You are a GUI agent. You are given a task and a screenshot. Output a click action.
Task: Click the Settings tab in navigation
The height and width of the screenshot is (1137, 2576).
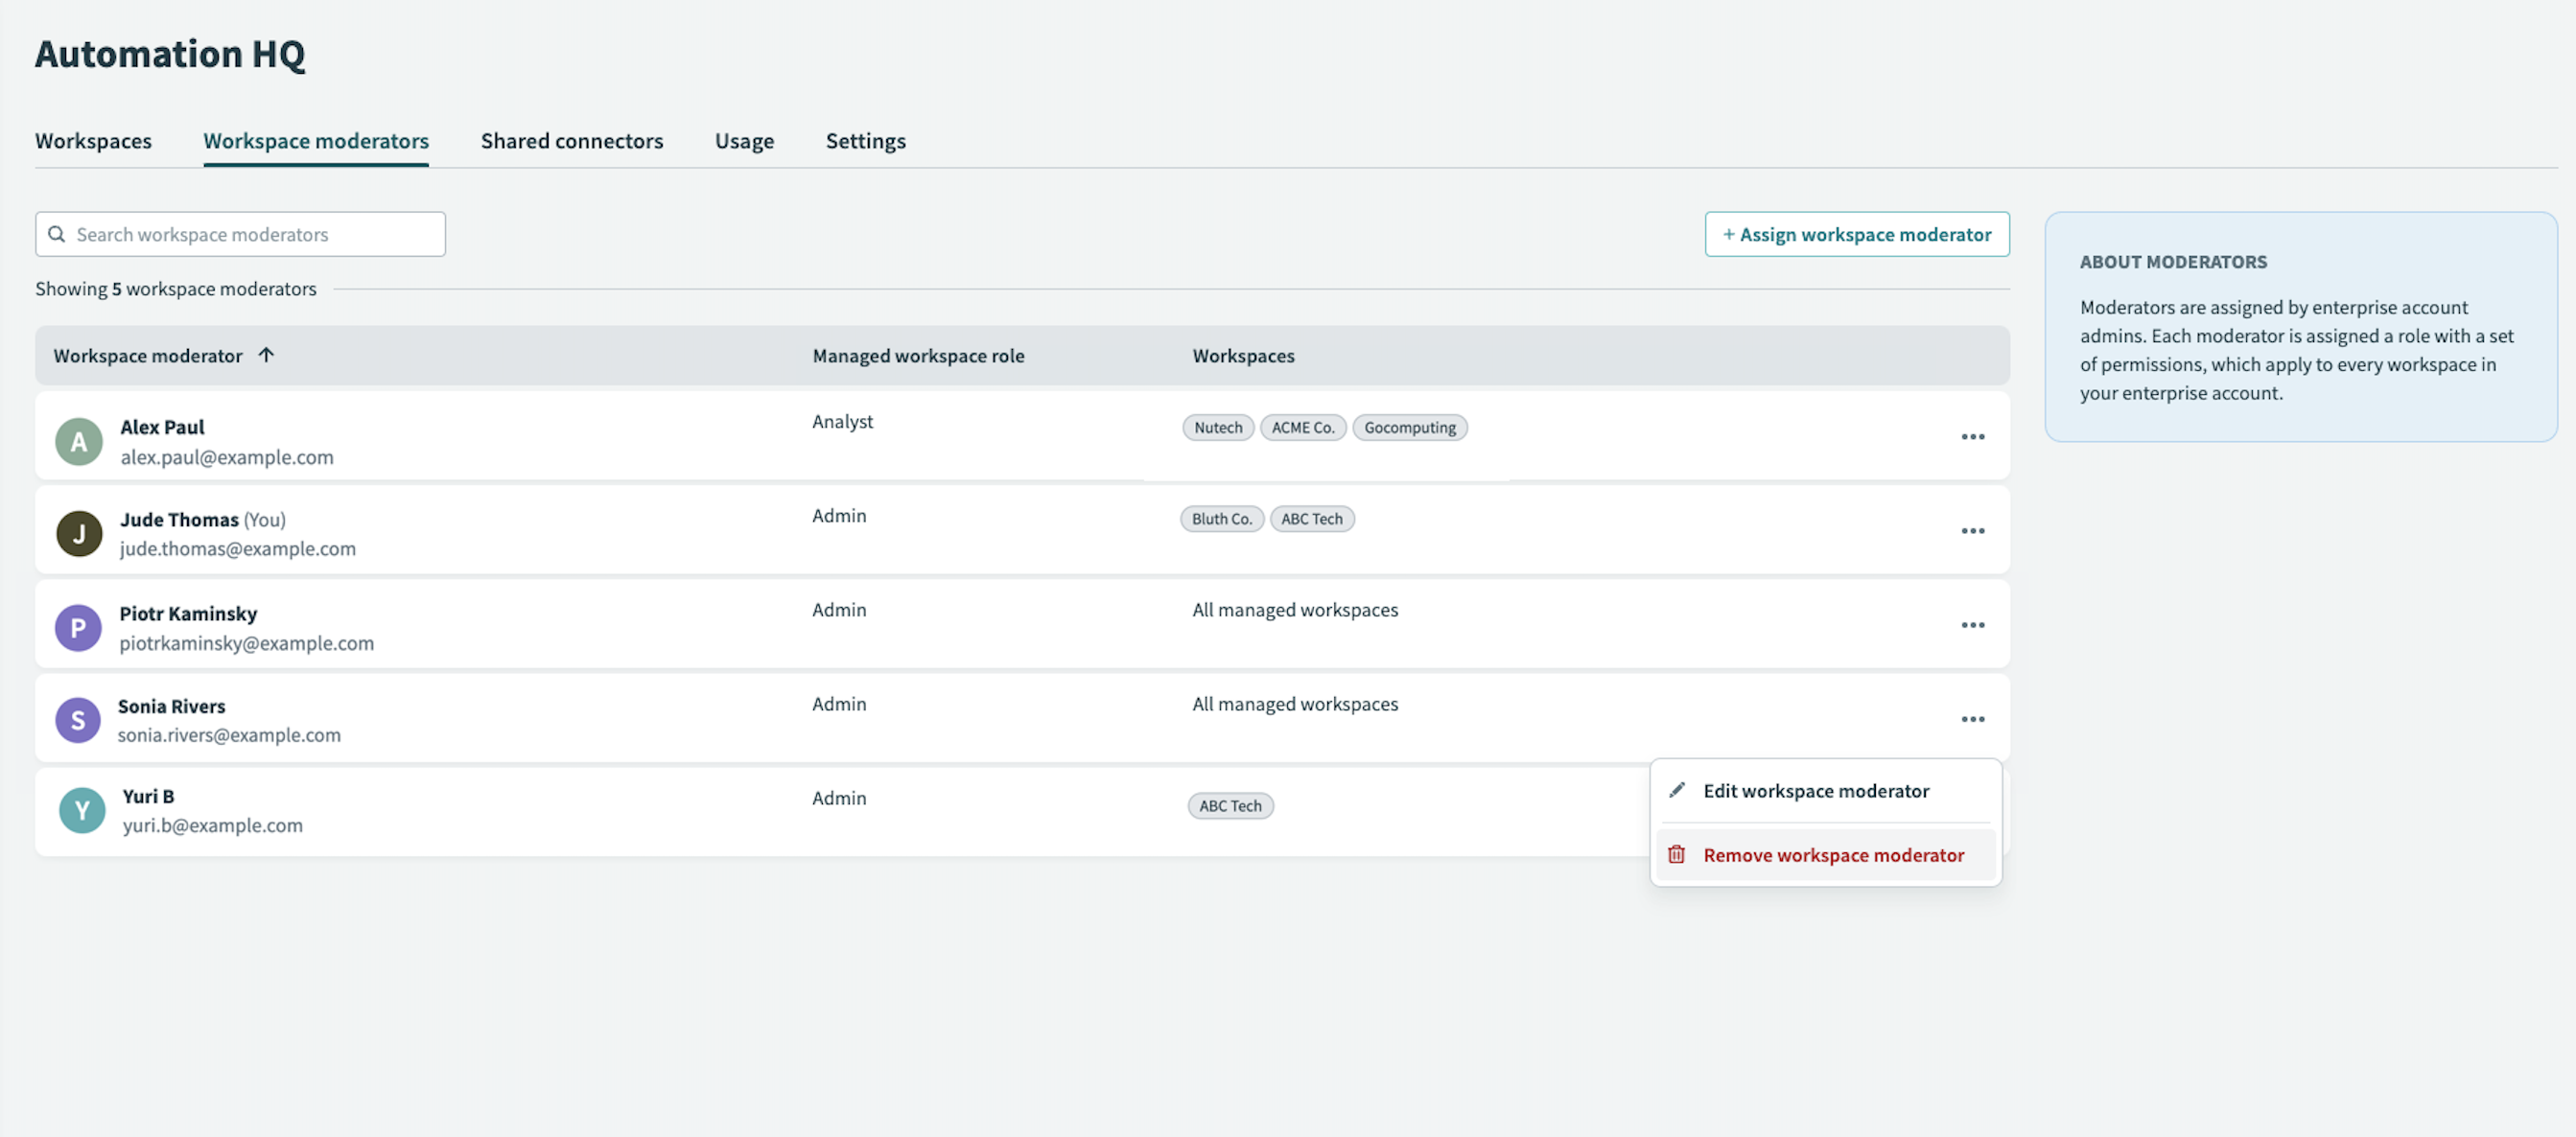pos(866,140)
